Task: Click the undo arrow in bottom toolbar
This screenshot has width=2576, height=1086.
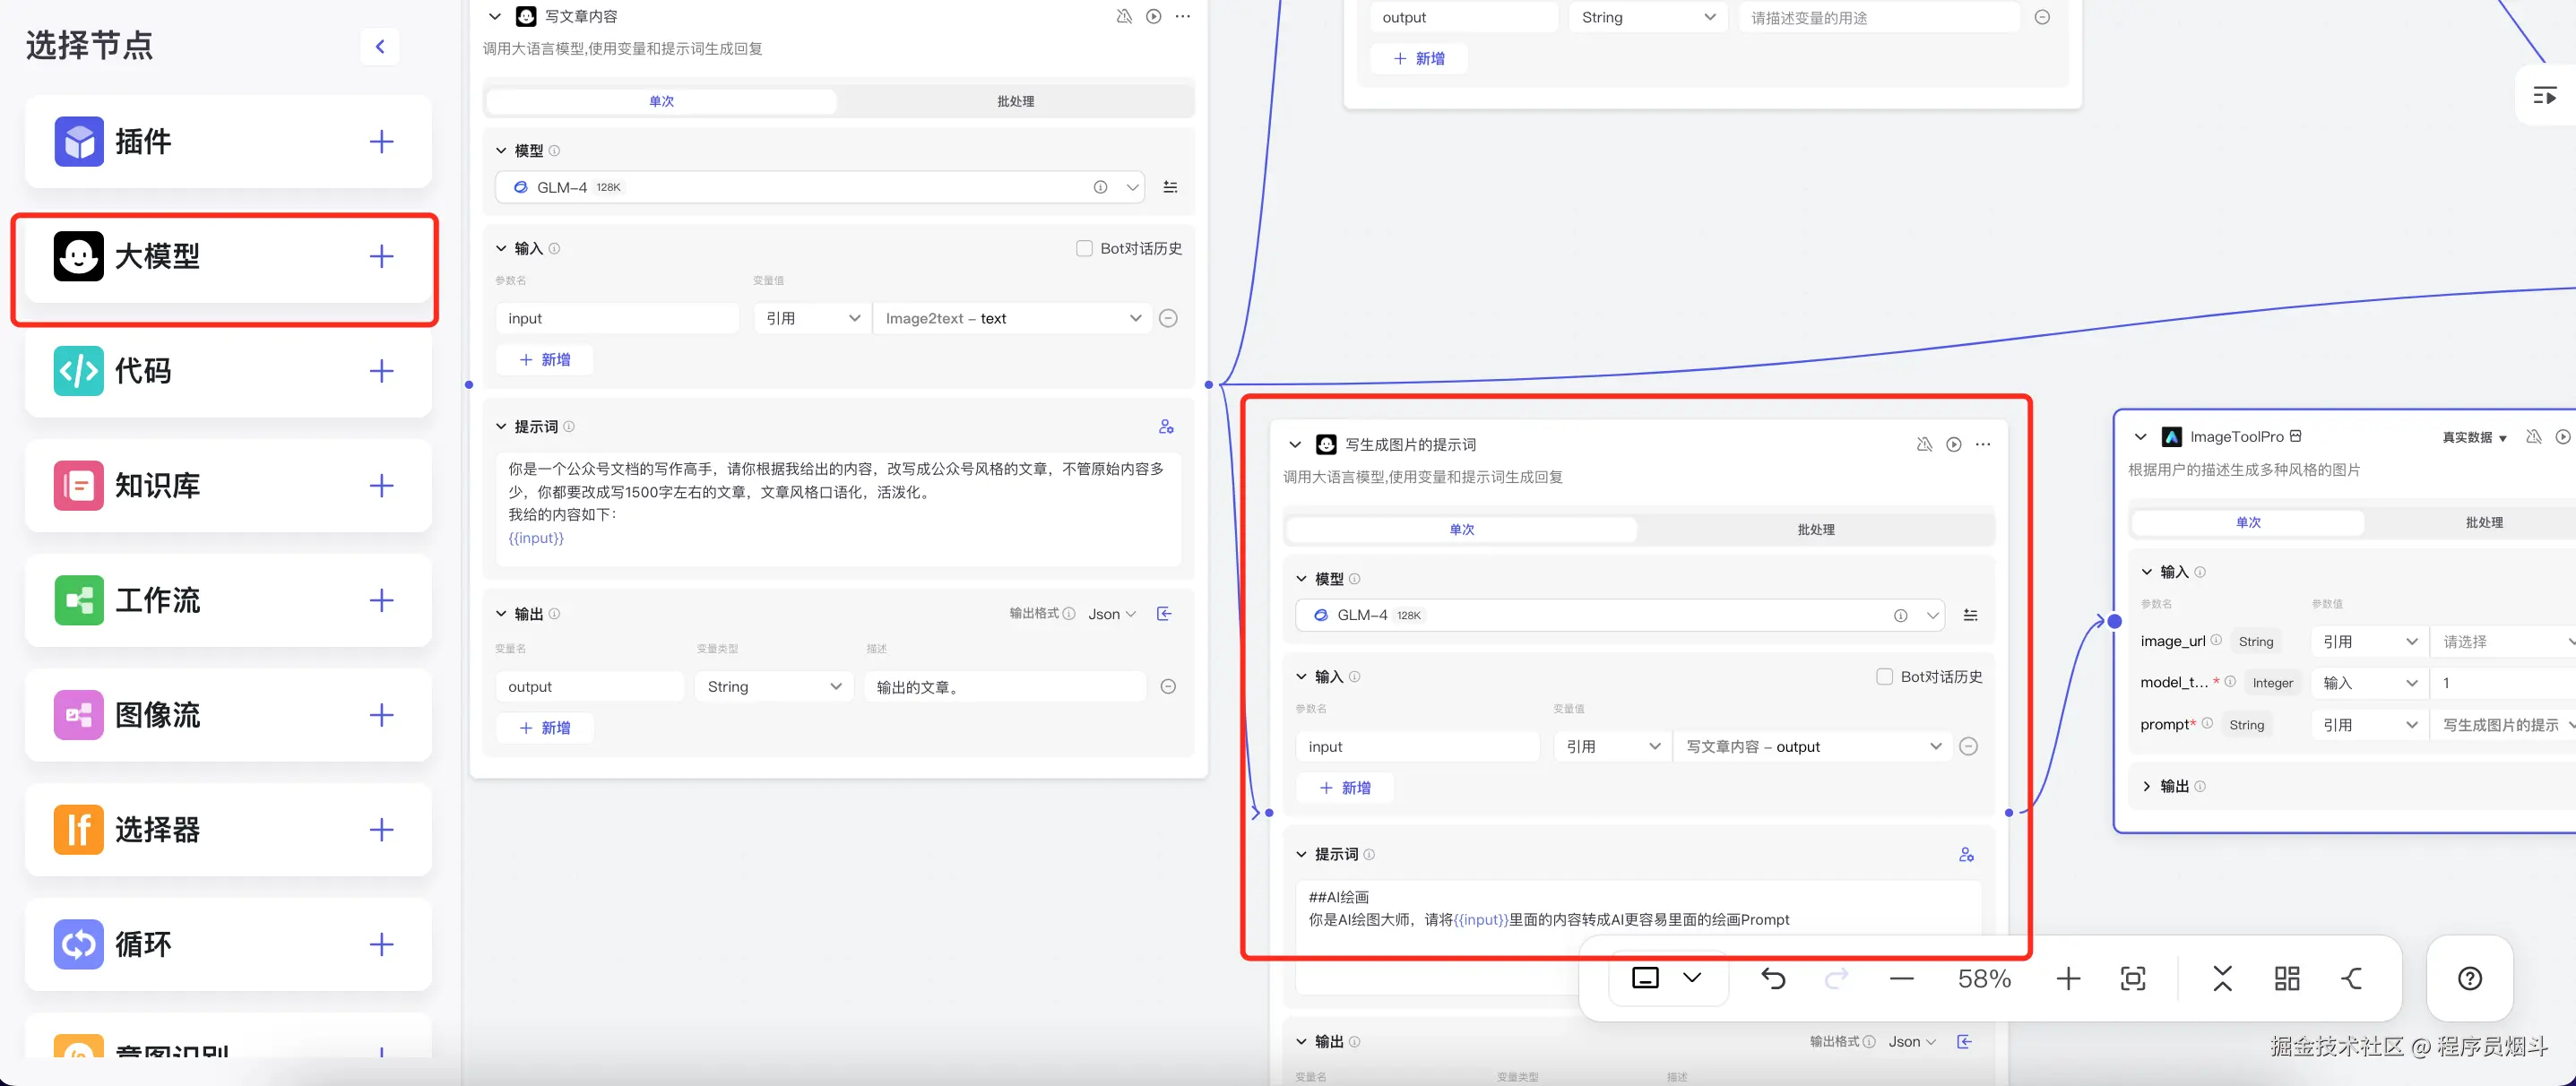Action: tap(1772, 978)
